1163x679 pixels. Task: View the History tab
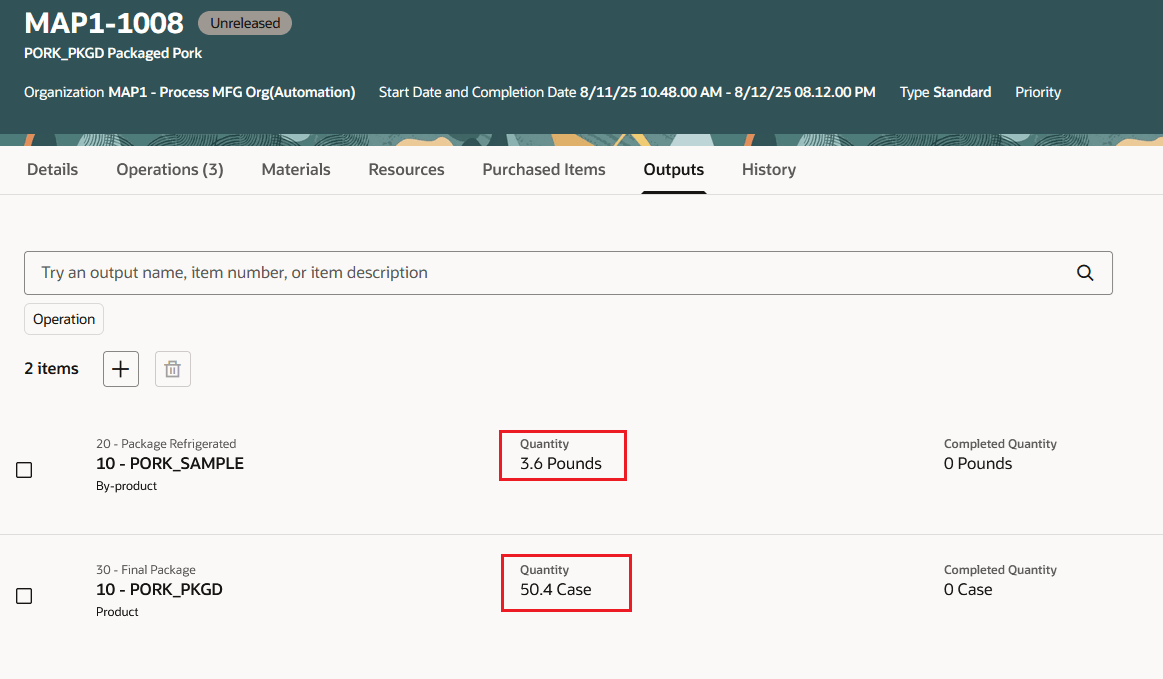[x=768, y=169]
